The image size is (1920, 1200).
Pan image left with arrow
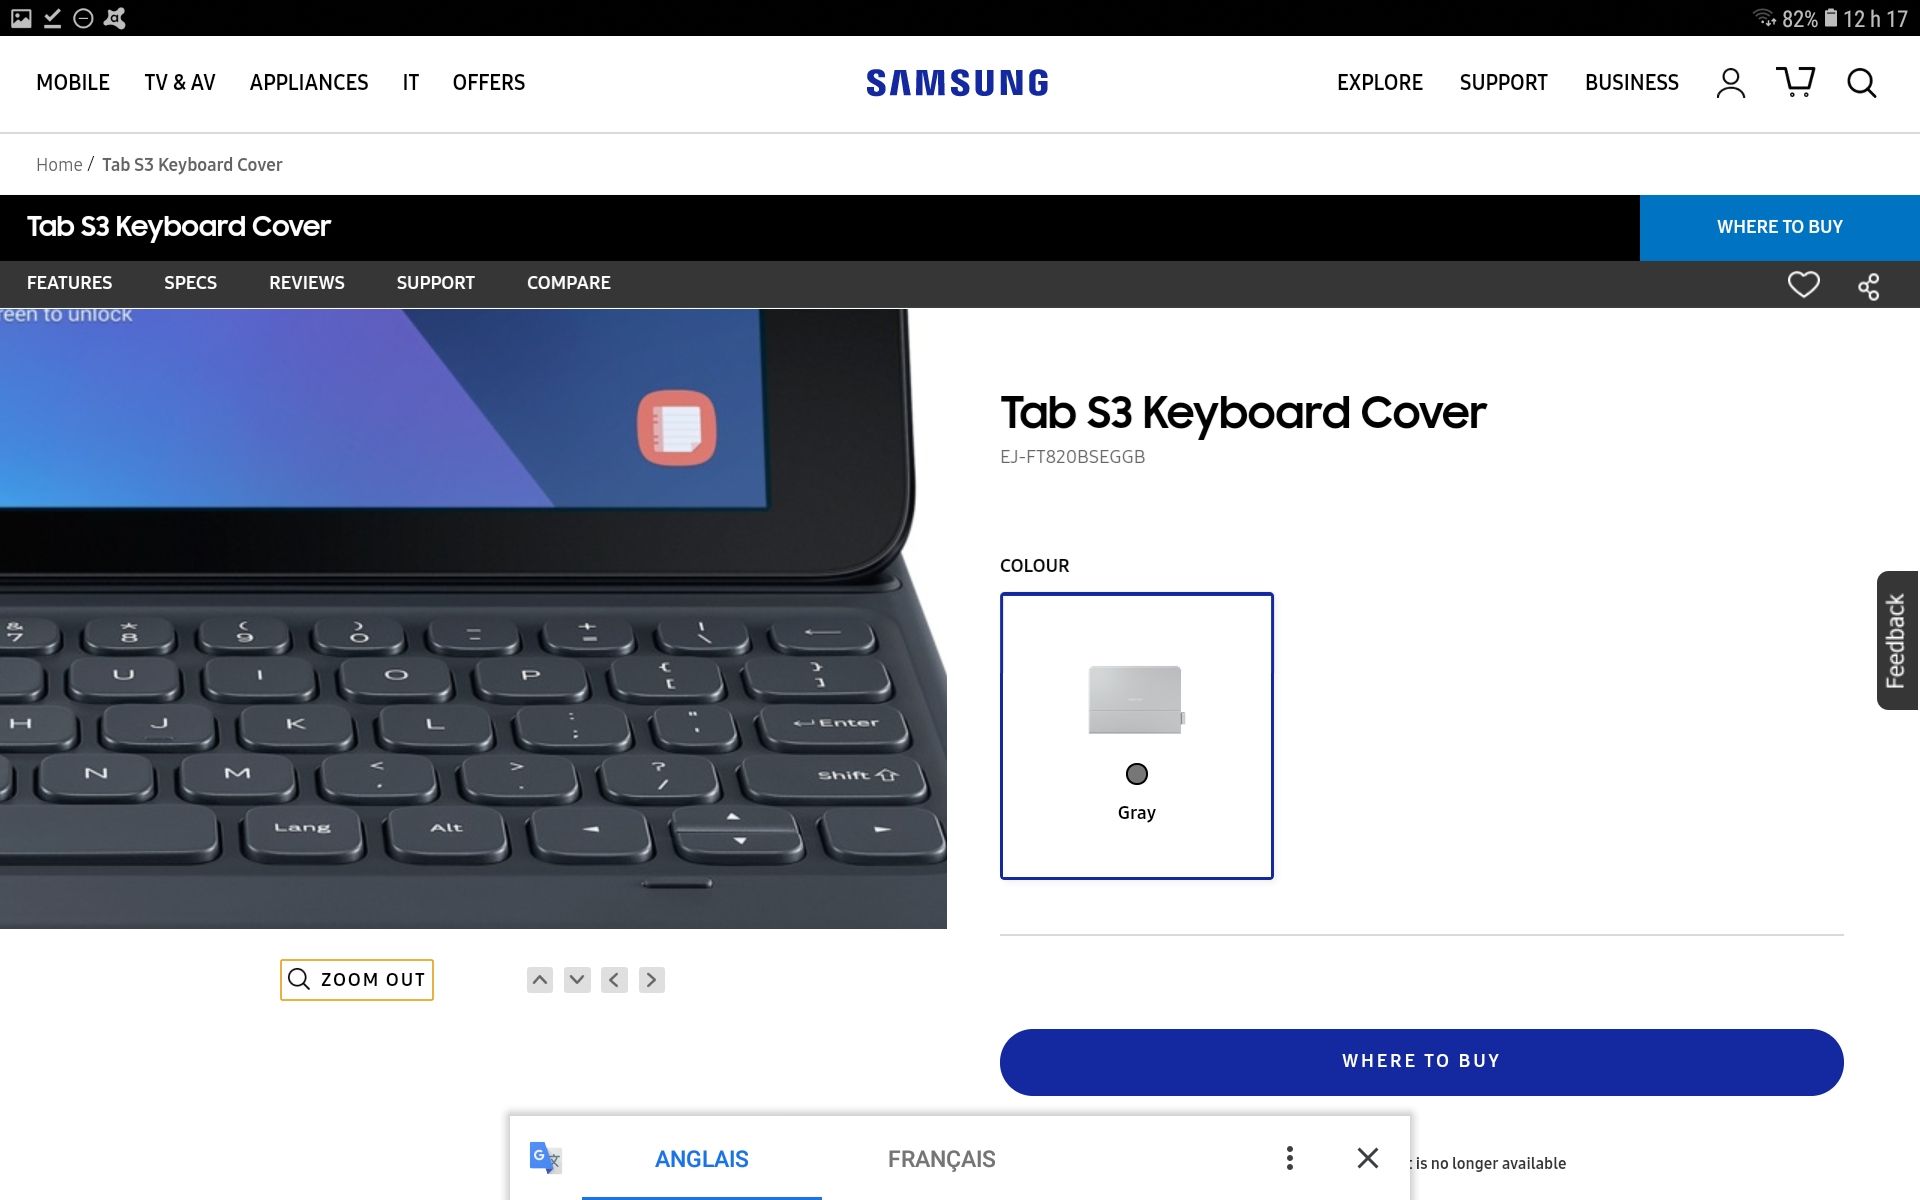(x=615, y=980)
